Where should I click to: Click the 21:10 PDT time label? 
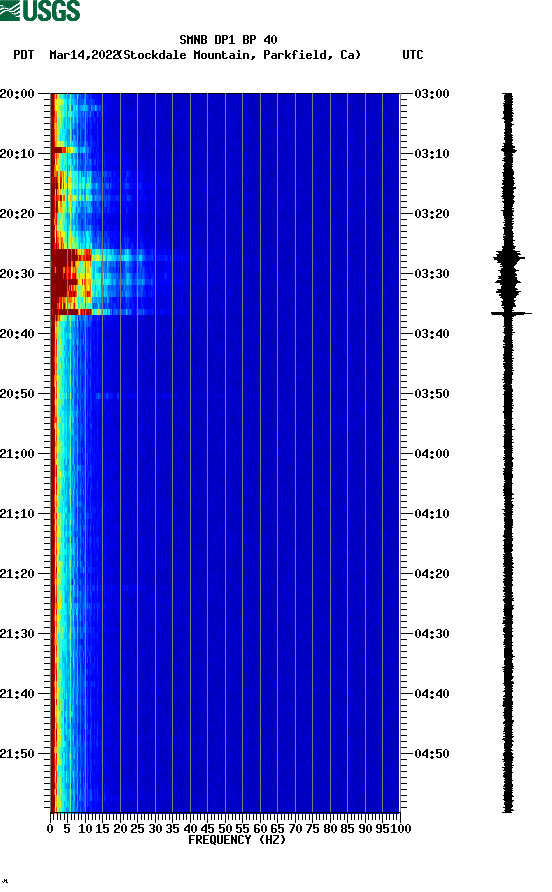17,514
